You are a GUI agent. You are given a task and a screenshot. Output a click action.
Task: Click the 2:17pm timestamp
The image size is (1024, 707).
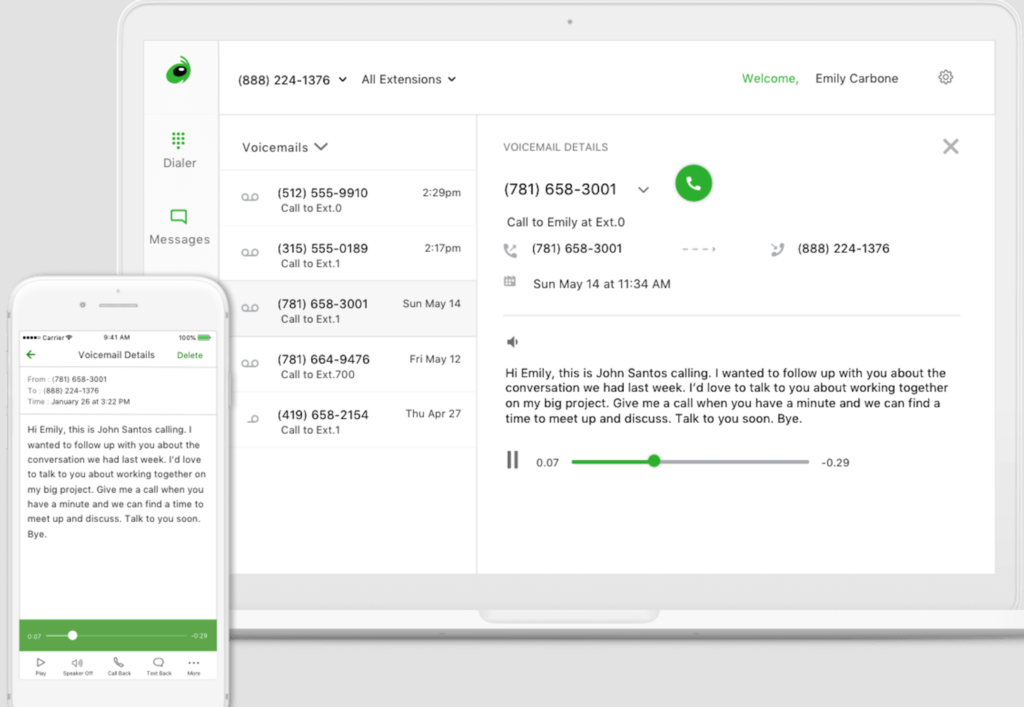tap(442, 248)
